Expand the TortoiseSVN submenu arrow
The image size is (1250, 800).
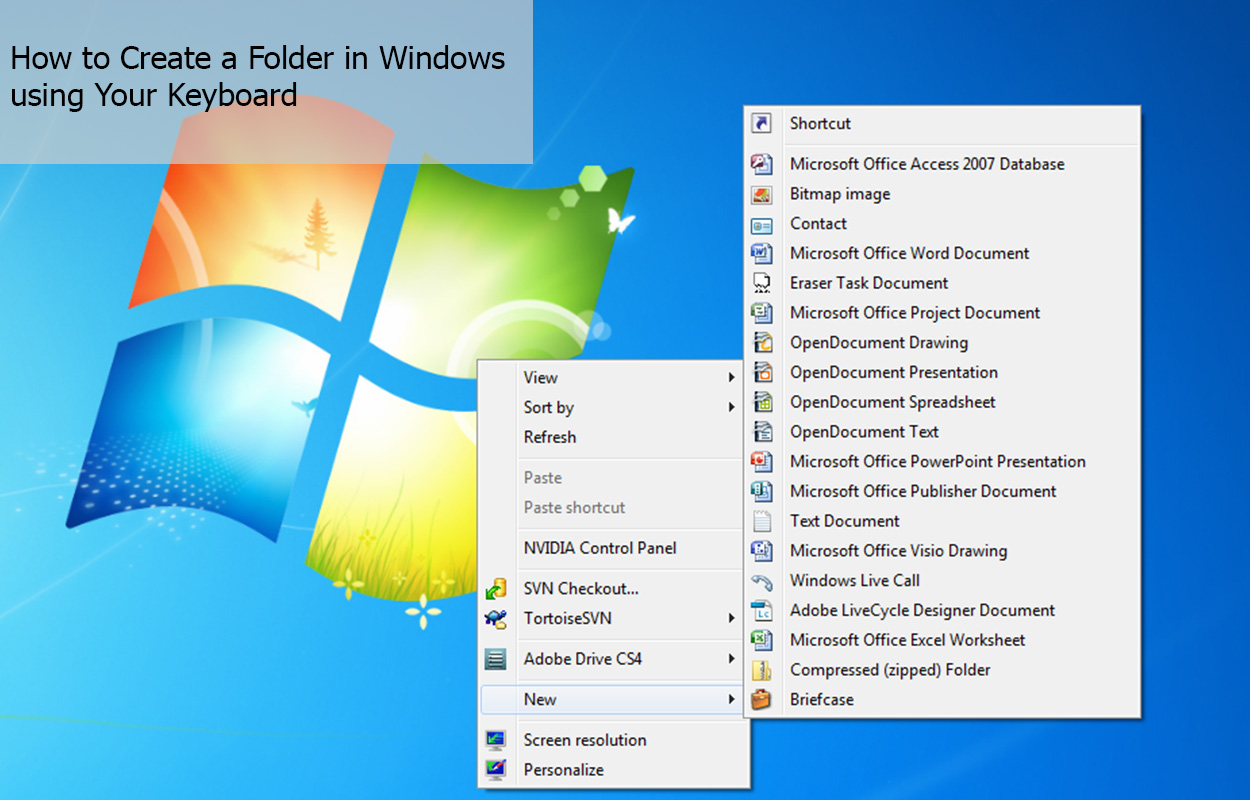pos(732,619)
